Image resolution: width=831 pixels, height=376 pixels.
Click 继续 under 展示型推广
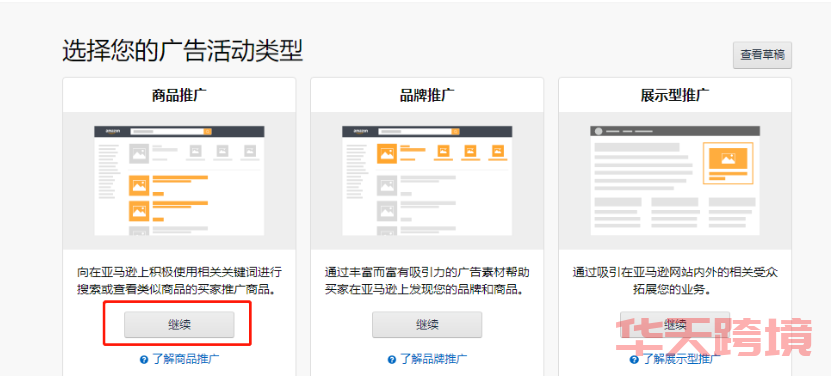pyautogui.click(x=675, y=325)
